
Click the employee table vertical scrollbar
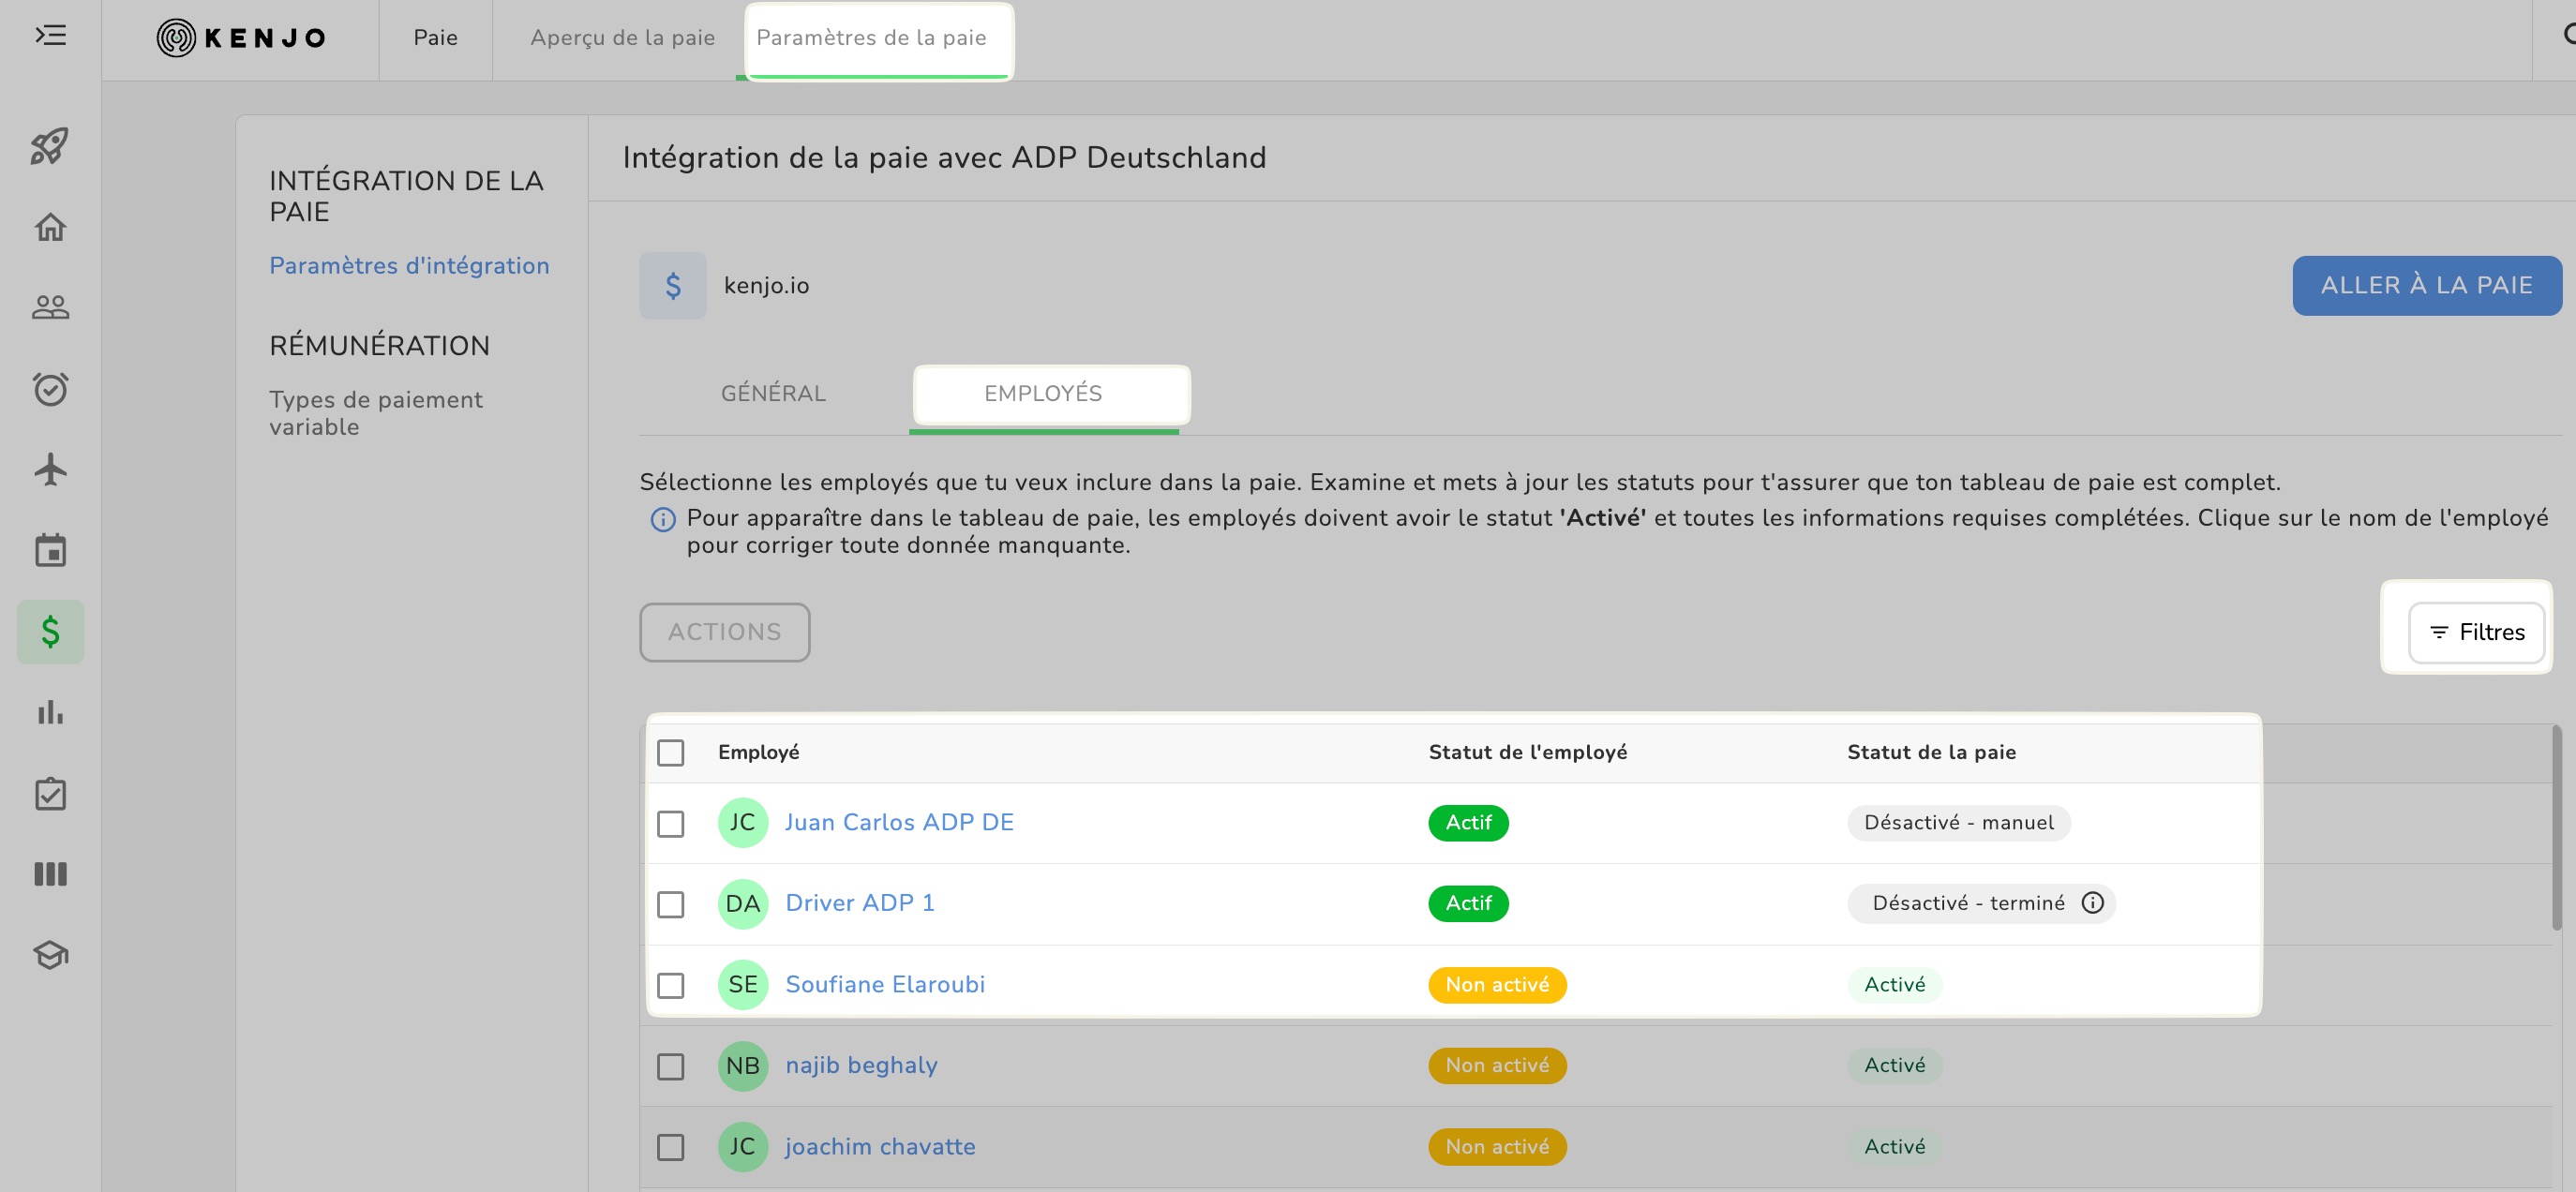point(2555,830)
